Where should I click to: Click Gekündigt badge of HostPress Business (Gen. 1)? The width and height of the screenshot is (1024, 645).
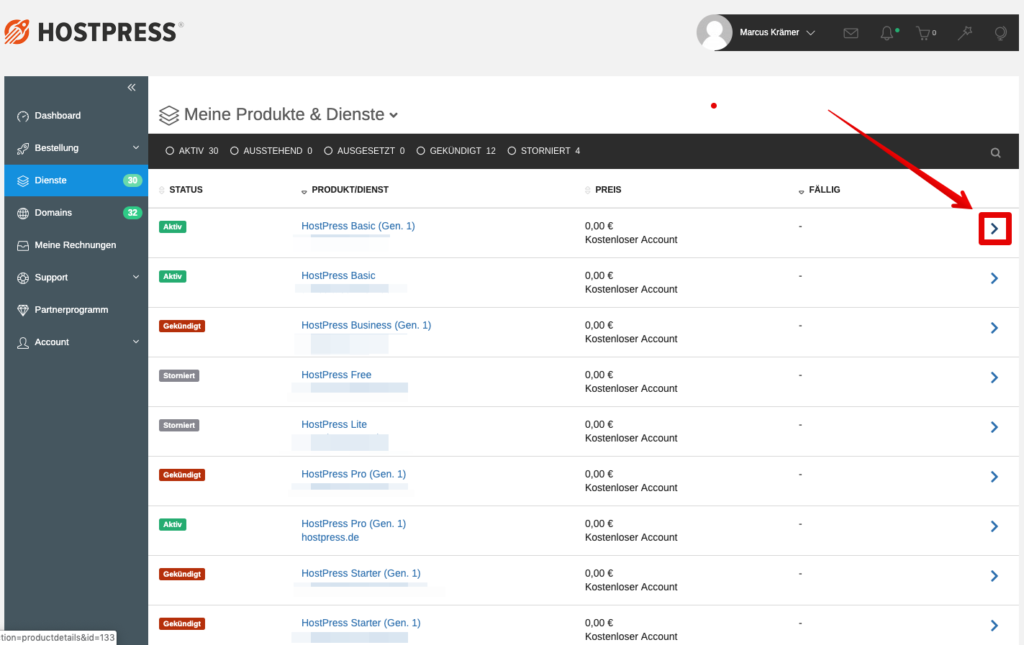click(182, 326)
